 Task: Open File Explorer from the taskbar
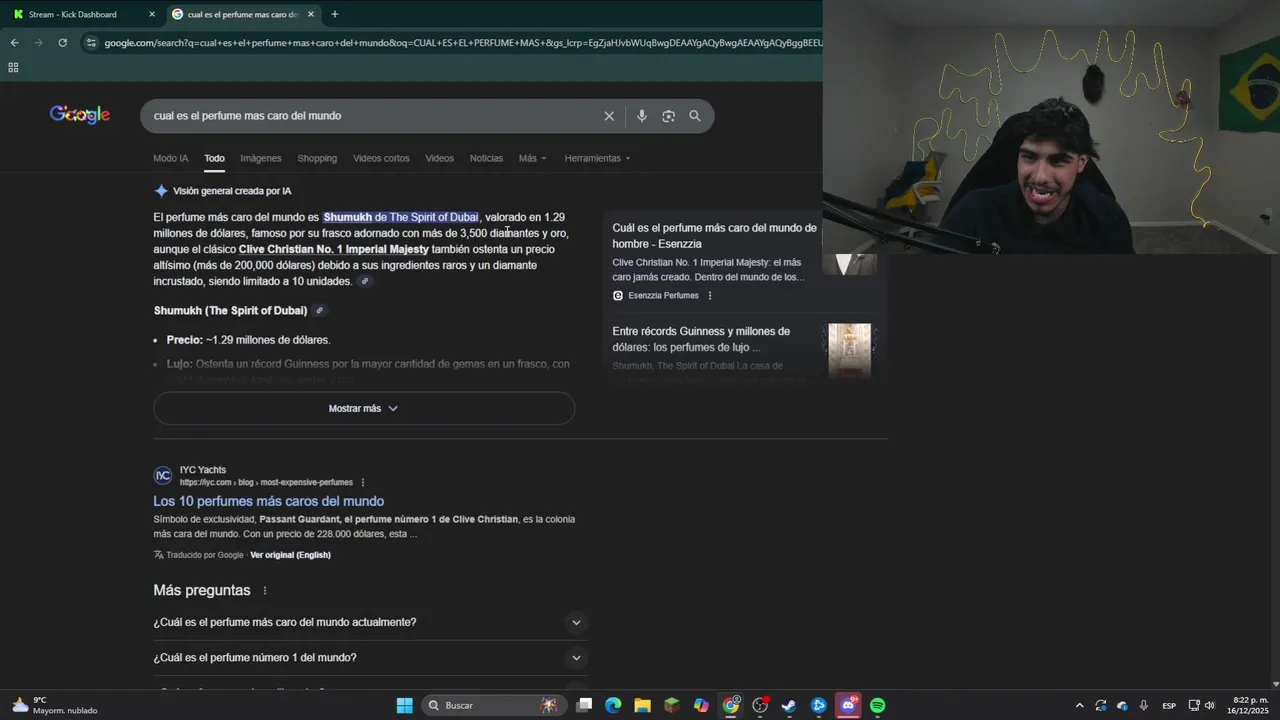(642, 705)
